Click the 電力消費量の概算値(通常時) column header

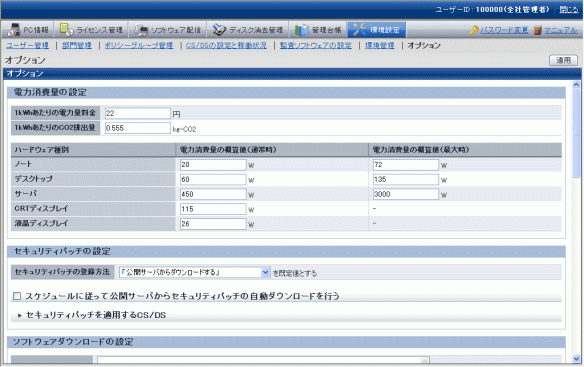272,150
